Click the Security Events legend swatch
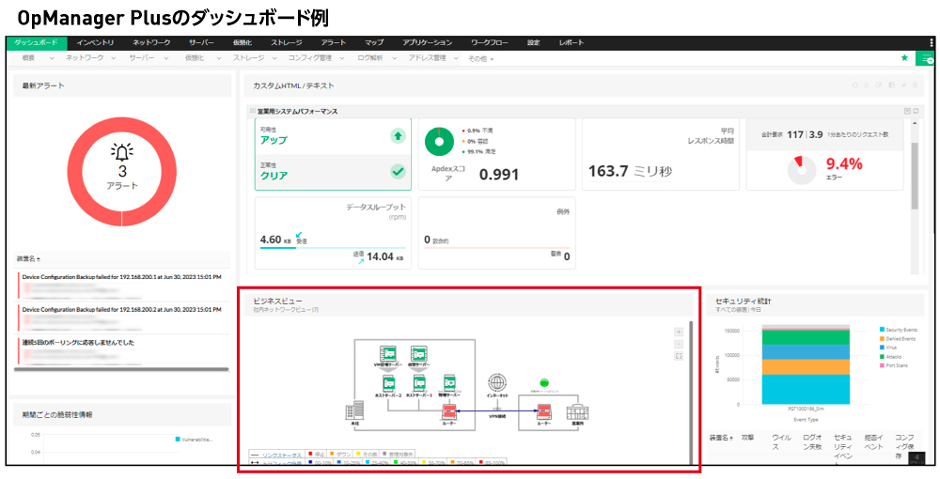940x479 pixels. [x=882, y=330]
